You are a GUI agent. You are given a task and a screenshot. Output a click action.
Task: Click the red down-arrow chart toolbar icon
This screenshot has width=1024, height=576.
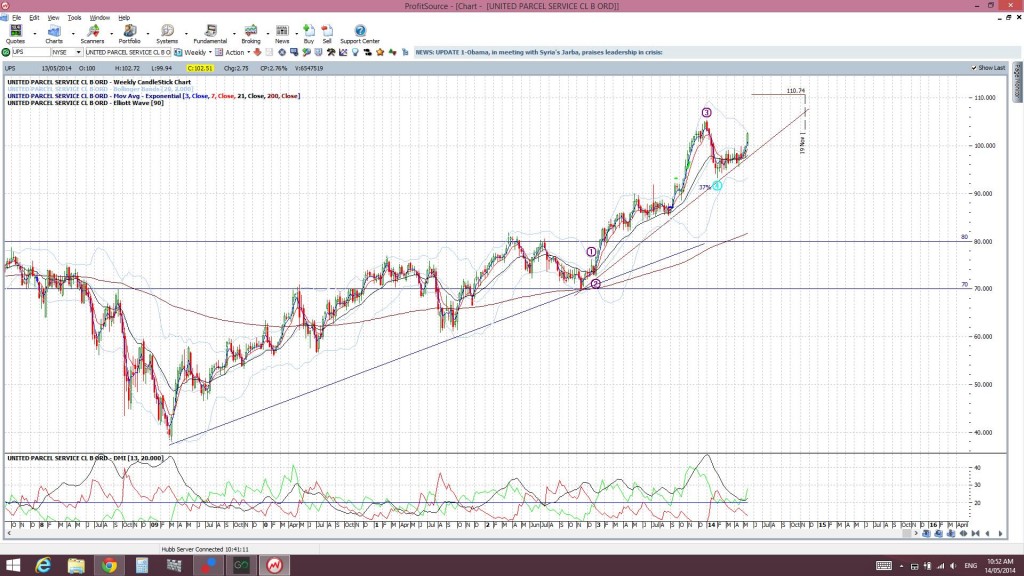(x=257, y=52)
